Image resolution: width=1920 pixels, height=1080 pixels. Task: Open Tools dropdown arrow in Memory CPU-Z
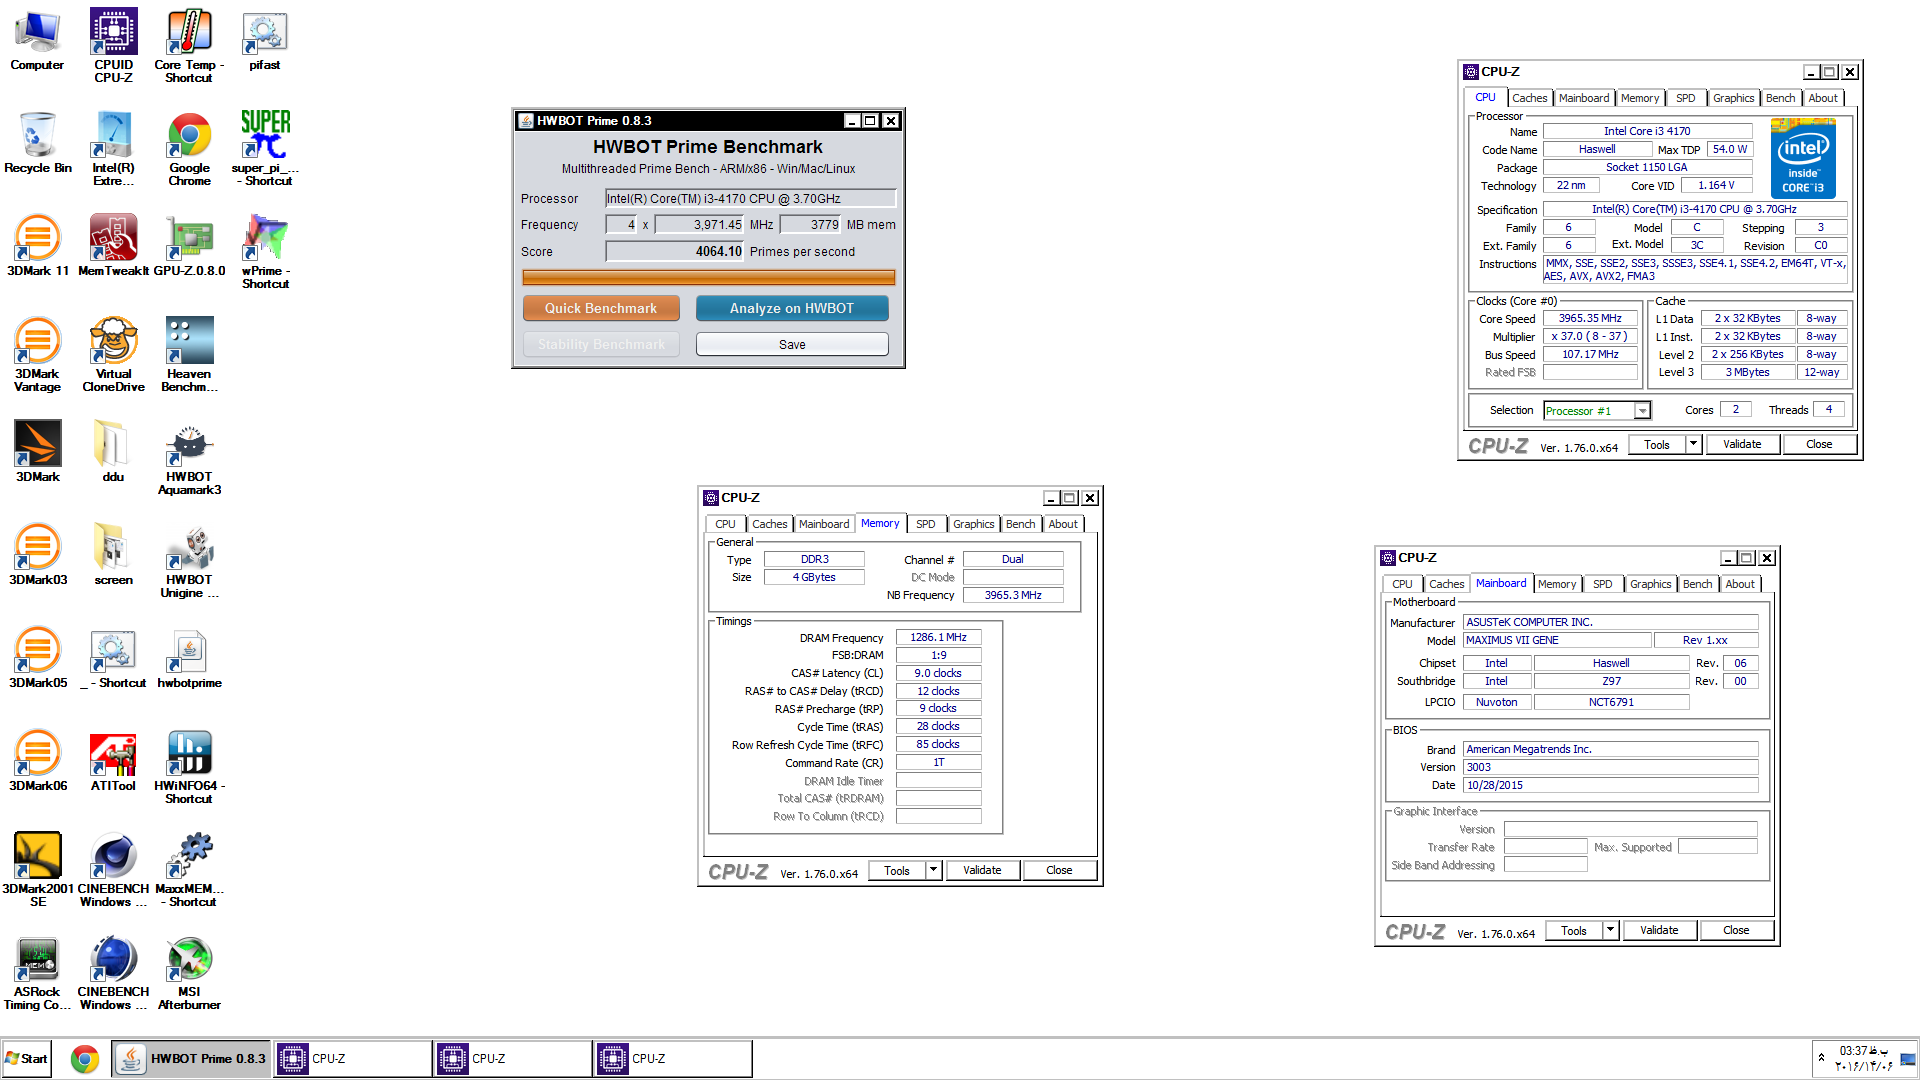coord(933,870)
